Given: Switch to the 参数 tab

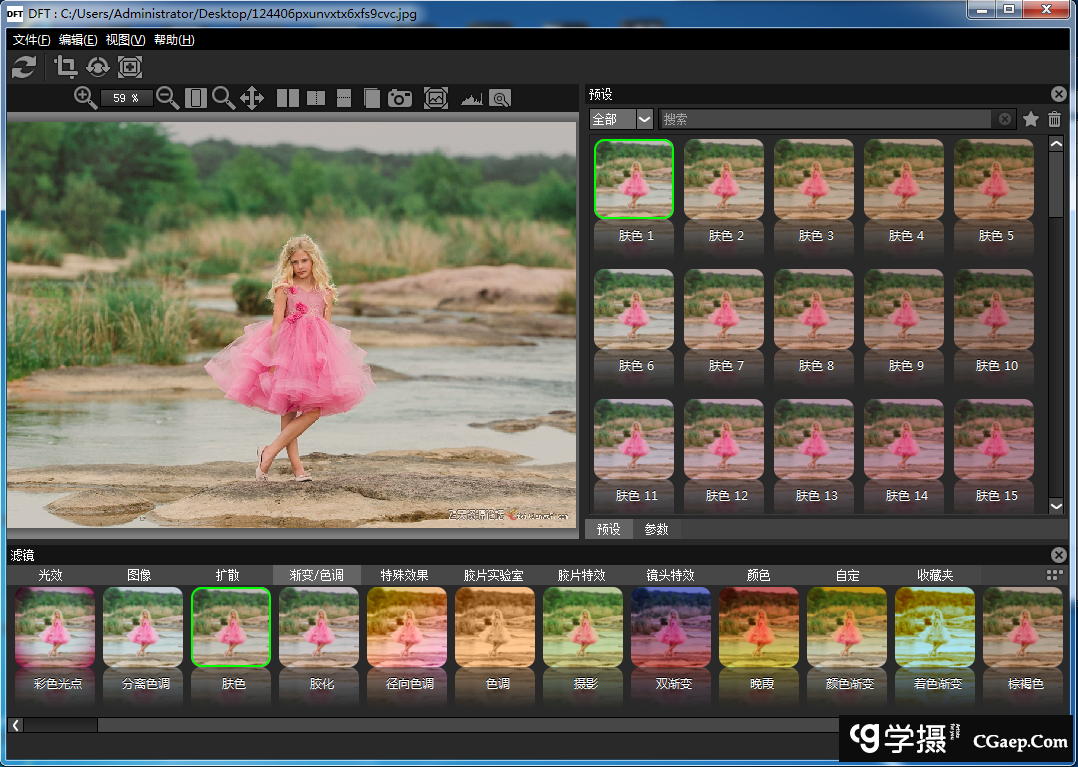Looking at the screenshot, I should click(656, 529).
